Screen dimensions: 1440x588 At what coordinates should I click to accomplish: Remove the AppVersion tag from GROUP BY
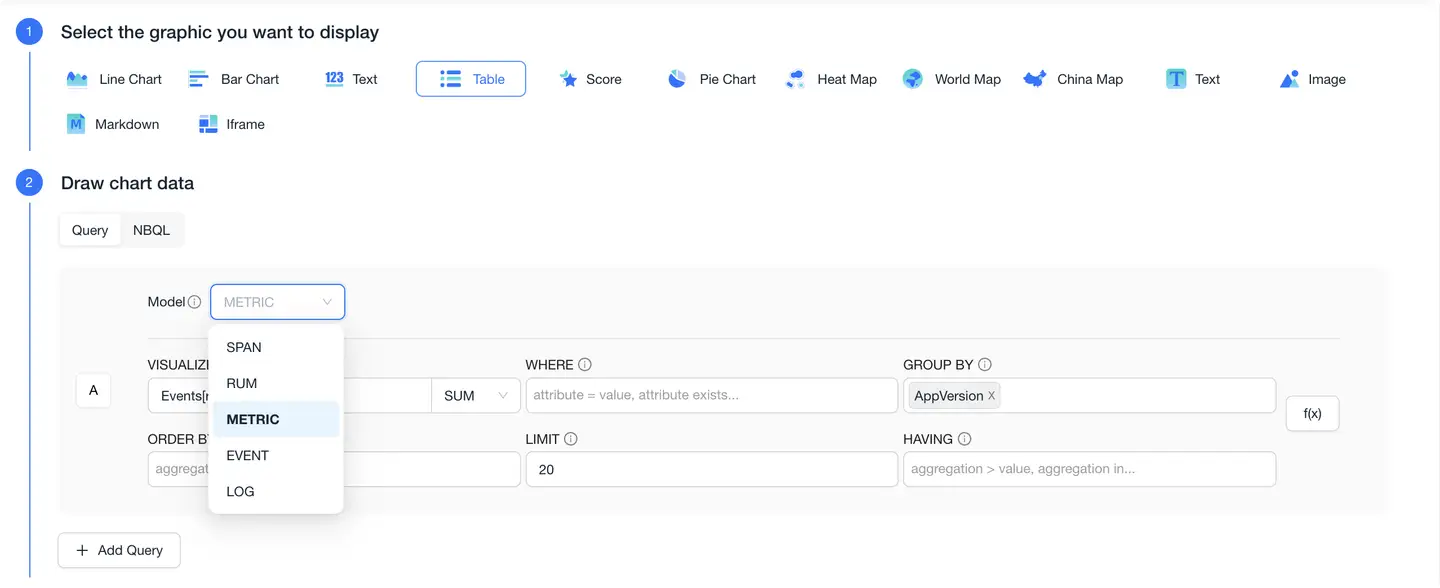992,396
